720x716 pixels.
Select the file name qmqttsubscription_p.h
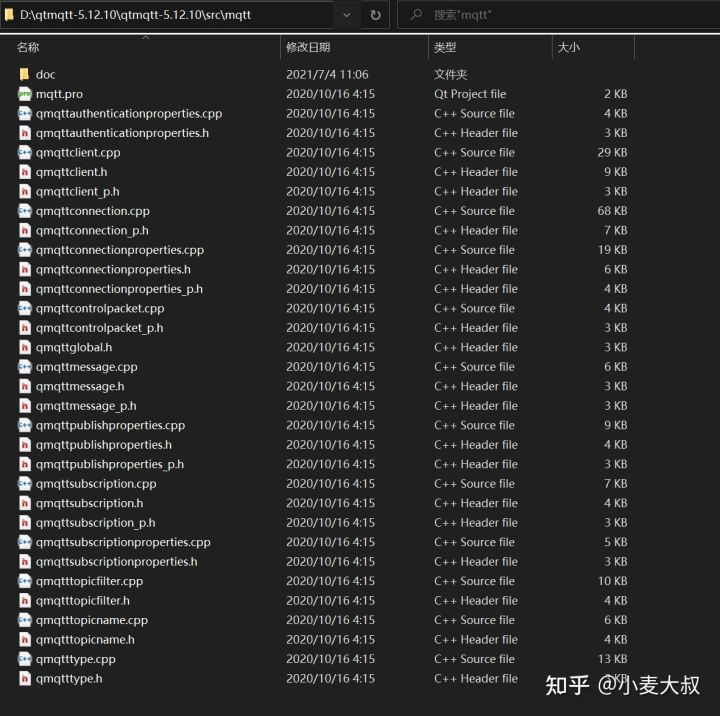pyautogui.click(x=96, y=523)
